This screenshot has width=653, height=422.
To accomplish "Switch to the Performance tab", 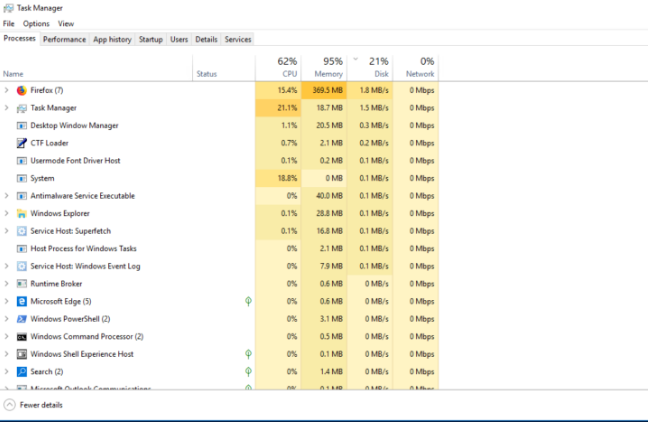I will pos(64,40).
